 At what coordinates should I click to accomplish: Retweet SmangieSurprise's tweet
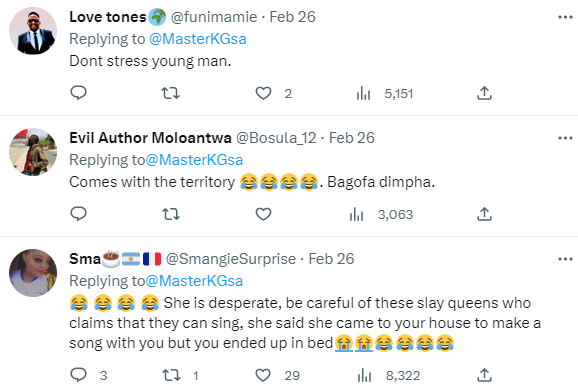point(181,375)
